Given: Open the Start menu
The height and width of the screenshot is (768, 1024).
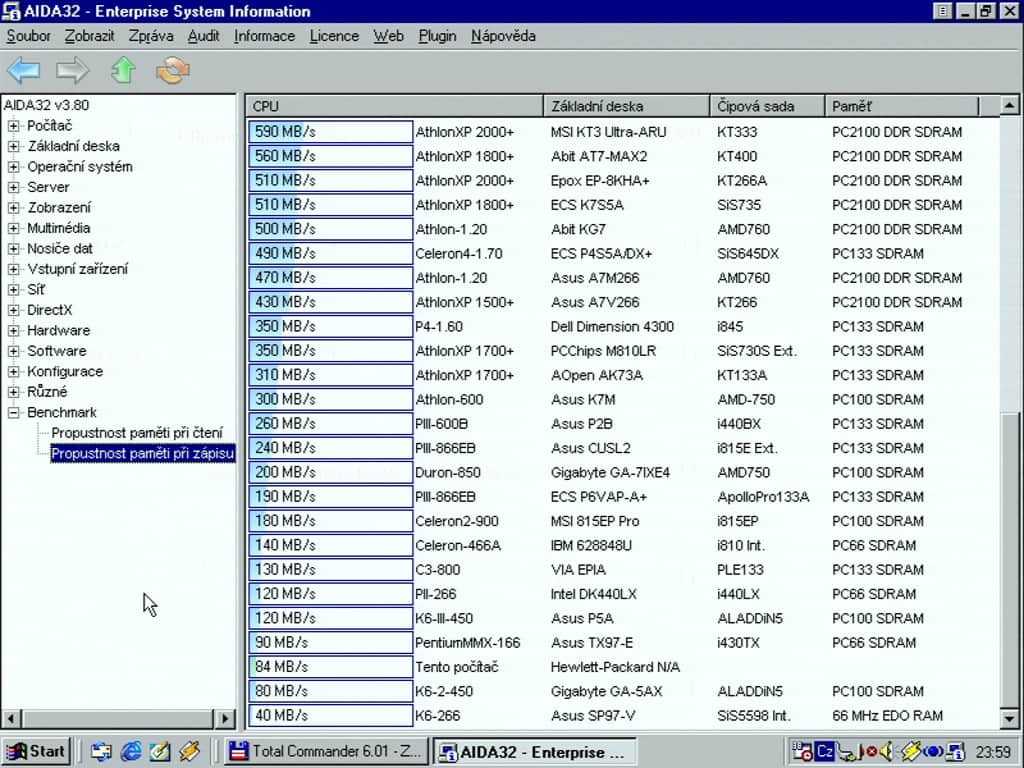Looking at the screenshot, I should point(37,752).
